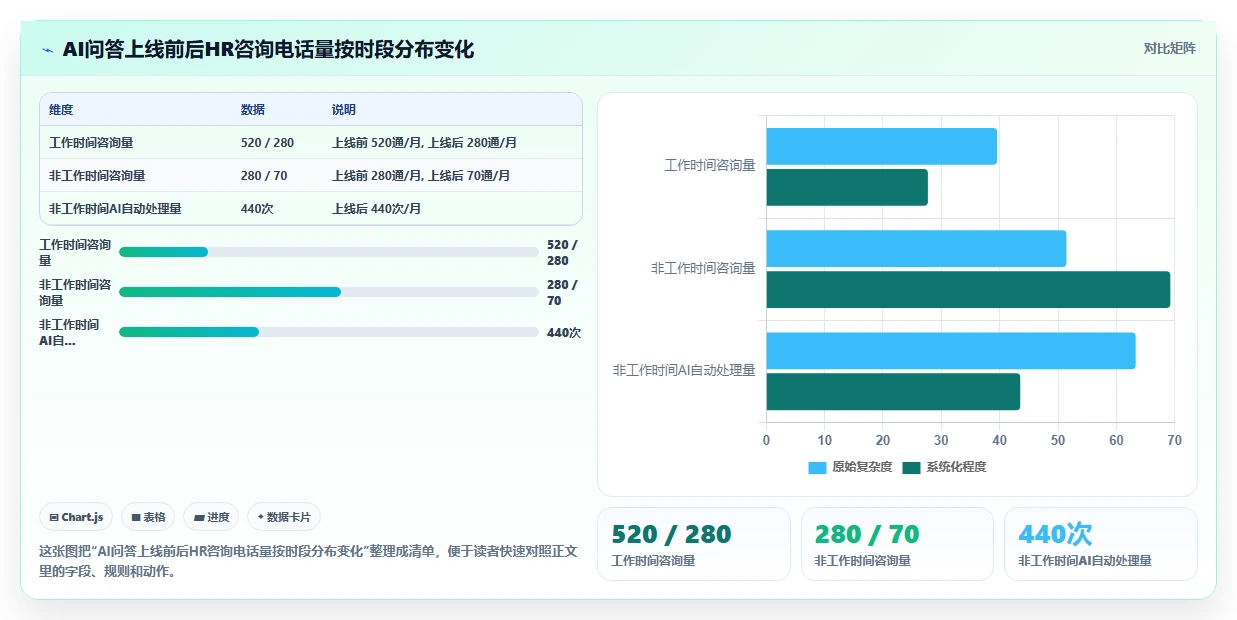Click description 上线后 440次/月
This screenshot has height=620, width=1237.
click(377, 209)
